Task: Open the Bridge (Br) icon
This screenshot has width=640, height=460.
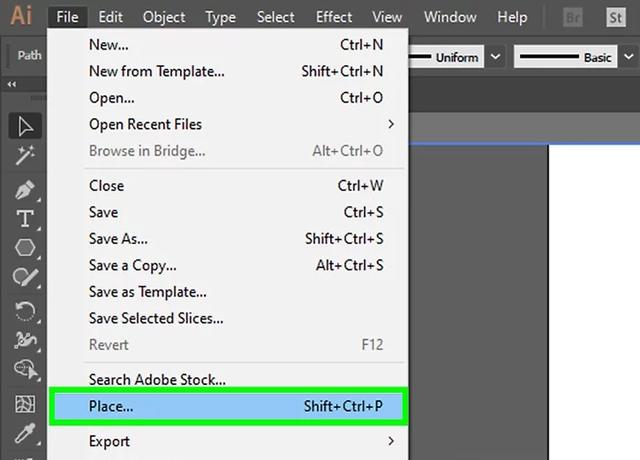Action: 573,17
